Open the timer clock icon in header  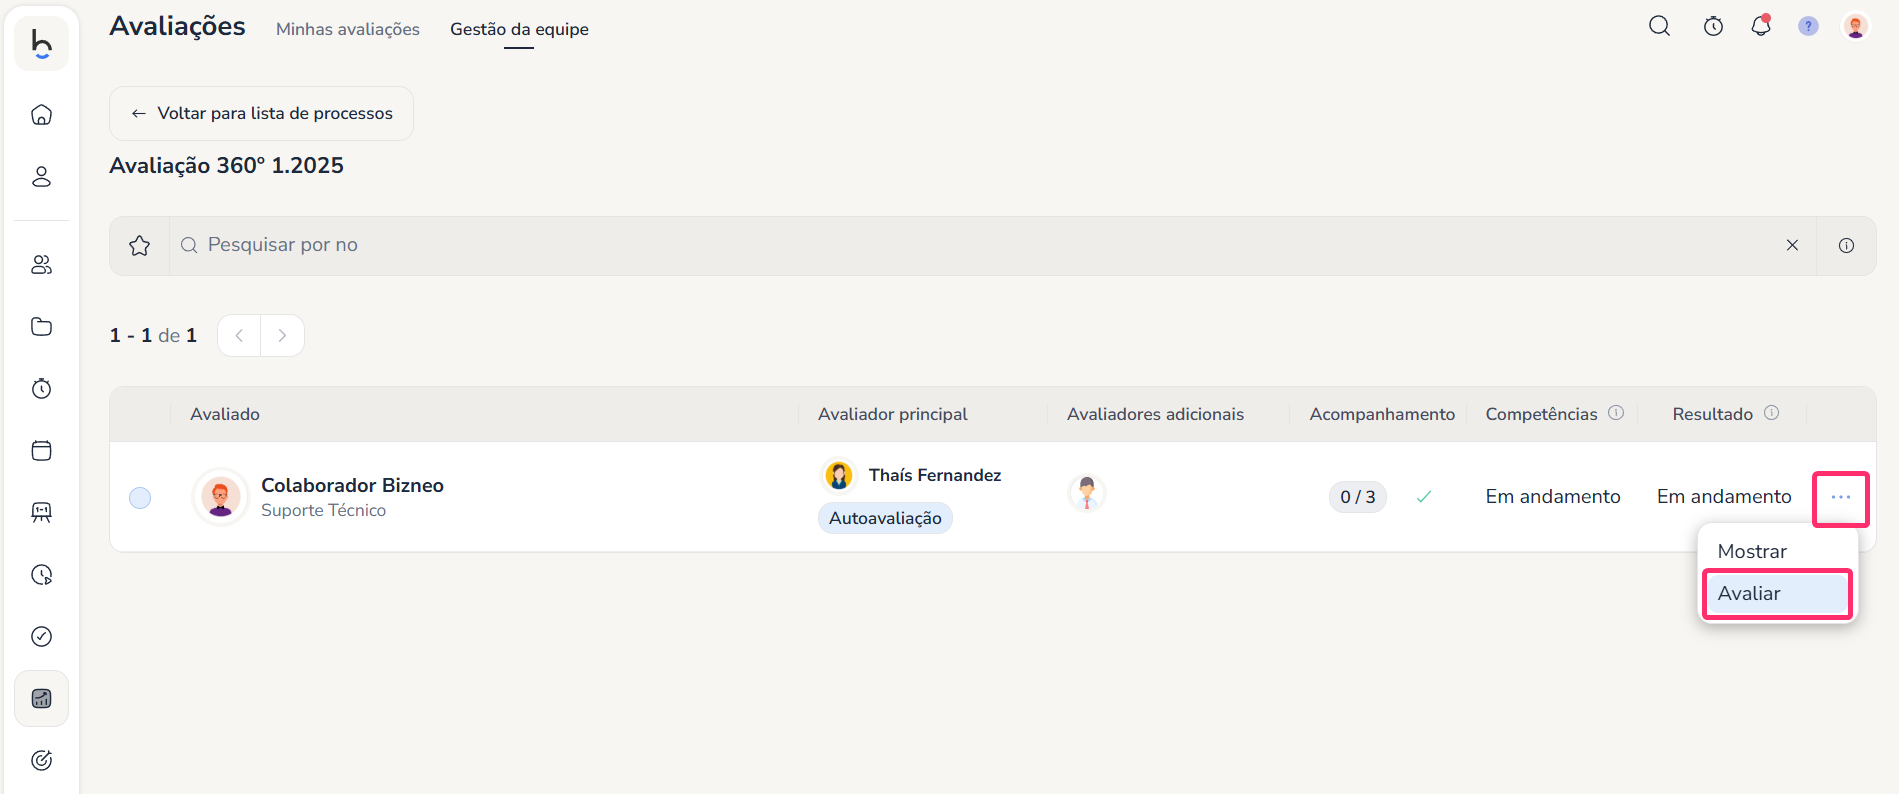click(1713, 26)
